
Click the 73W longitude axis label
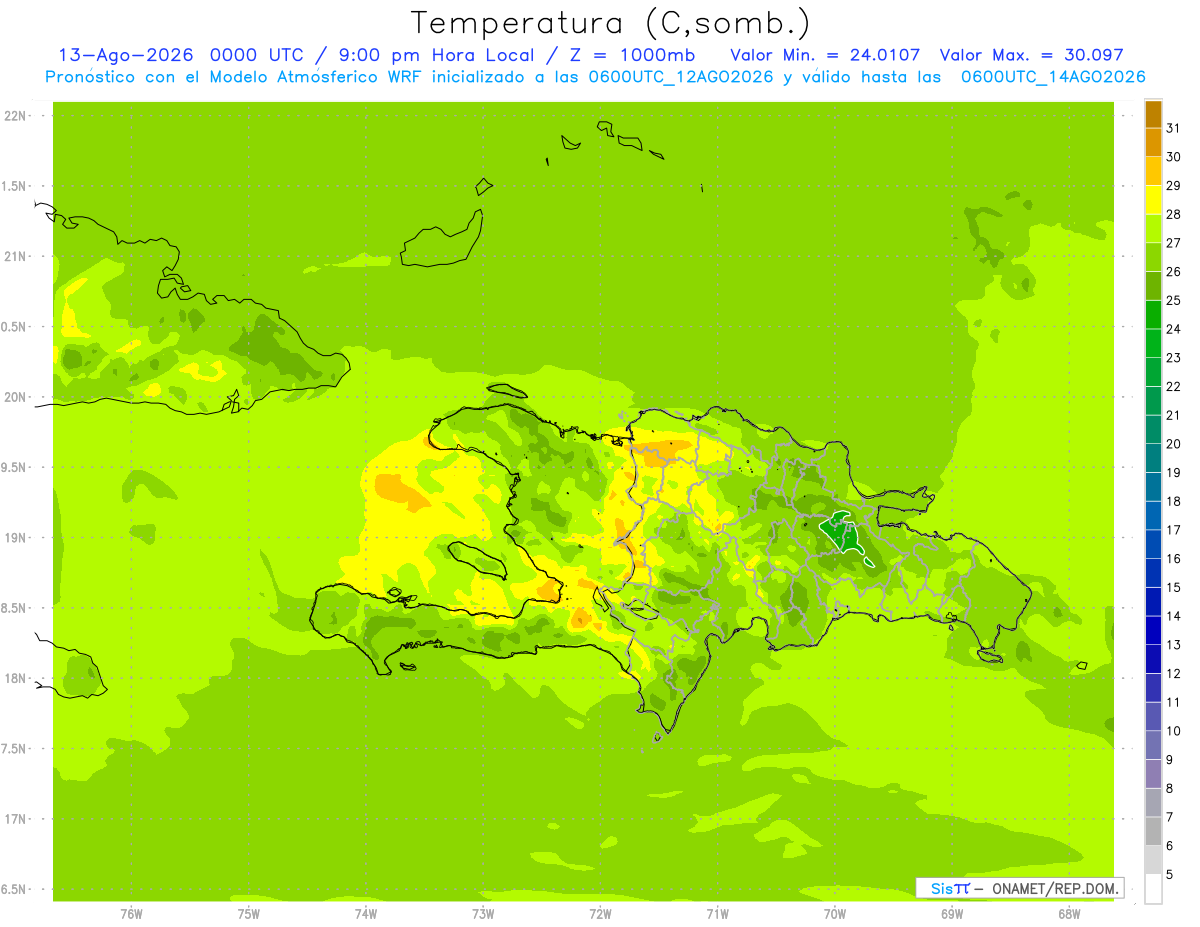pyautogui.click(x=483, y=914)
